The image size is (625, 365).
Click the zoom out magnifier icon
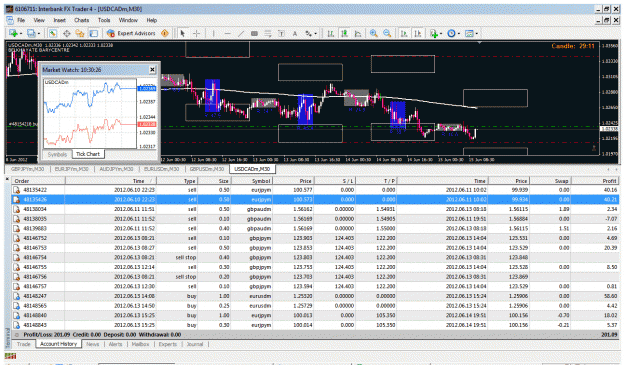(x=387, y=33)
